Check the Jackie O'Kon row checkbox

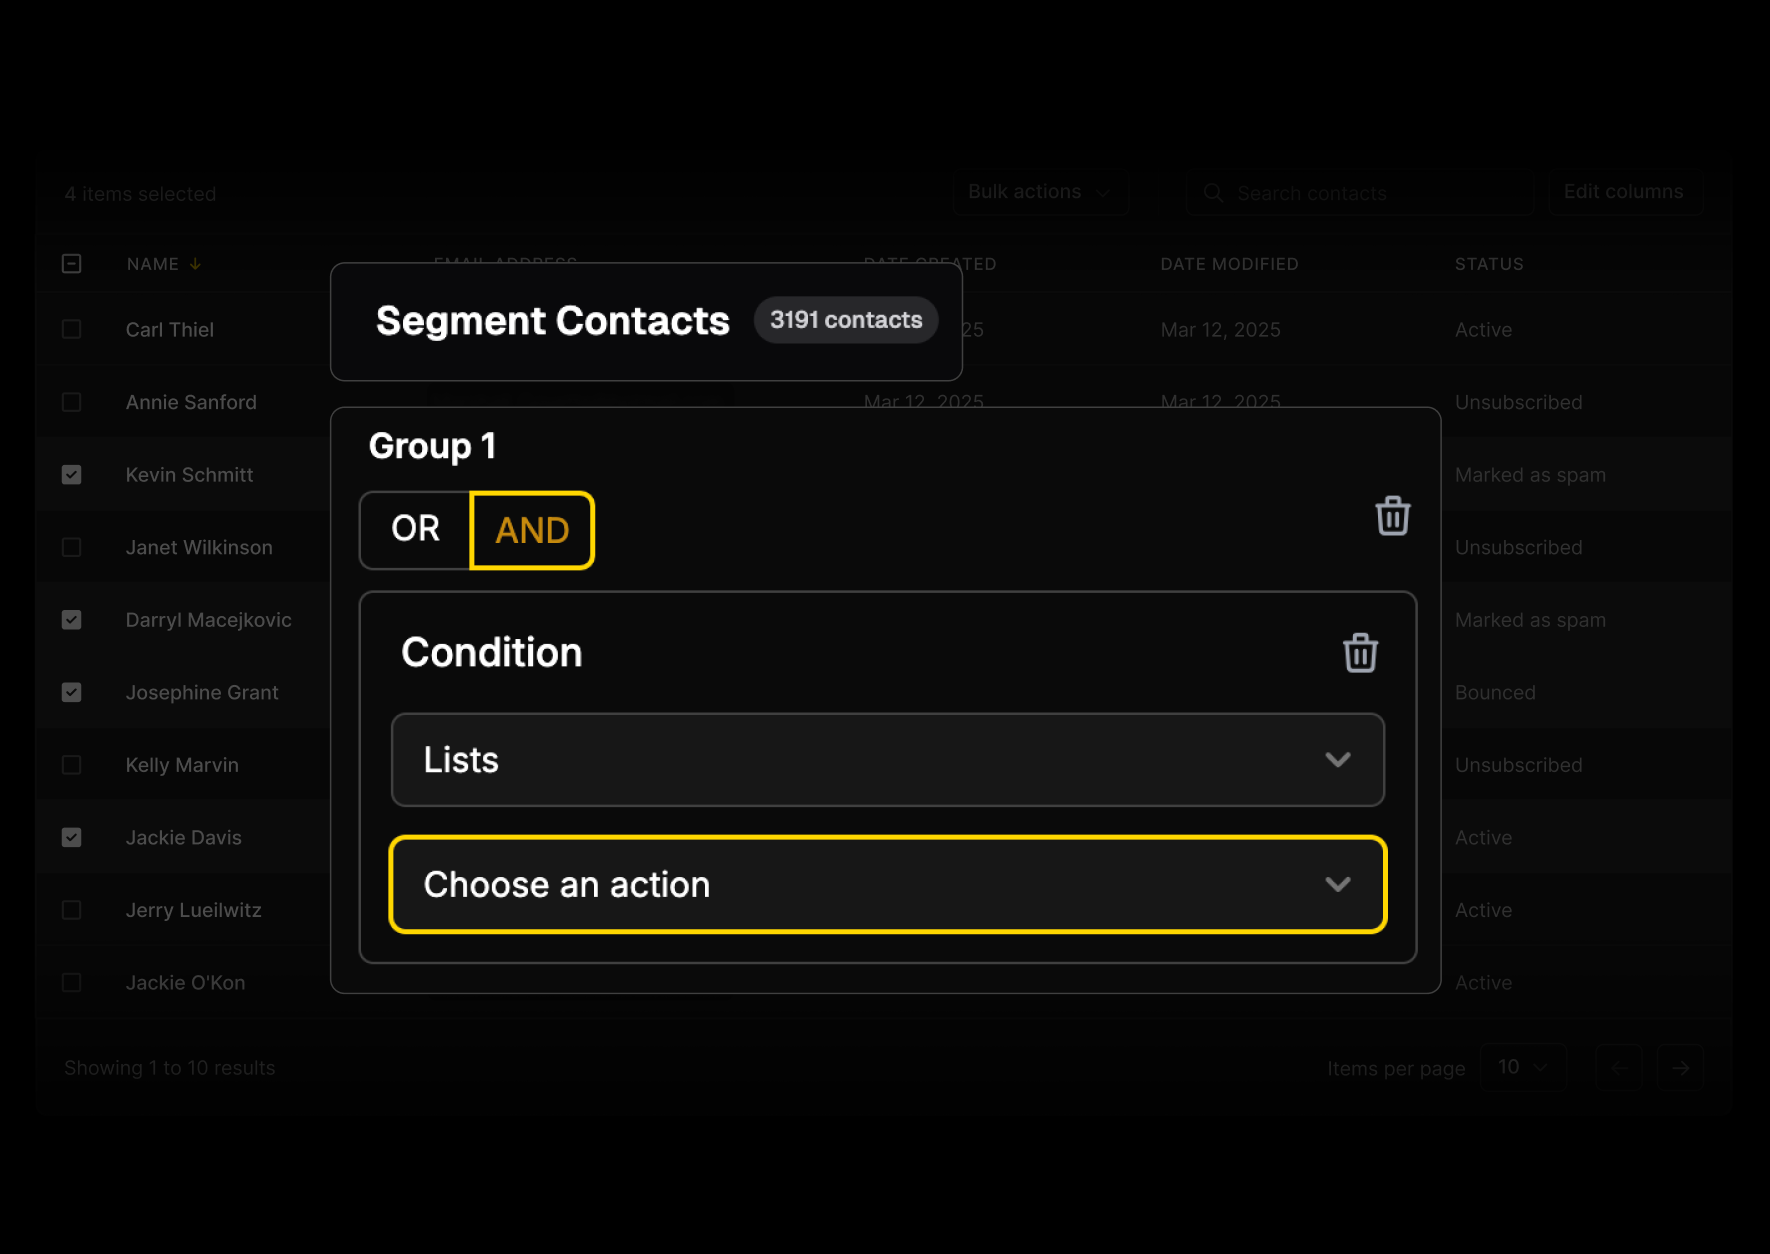tap(72, 982)
